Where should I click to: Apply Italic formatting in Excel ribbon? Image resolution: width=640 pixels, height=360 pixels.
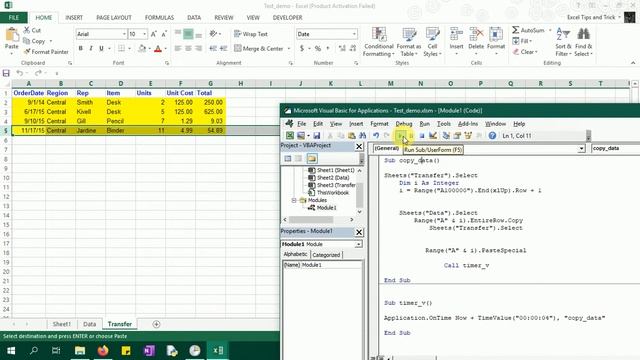91,49
